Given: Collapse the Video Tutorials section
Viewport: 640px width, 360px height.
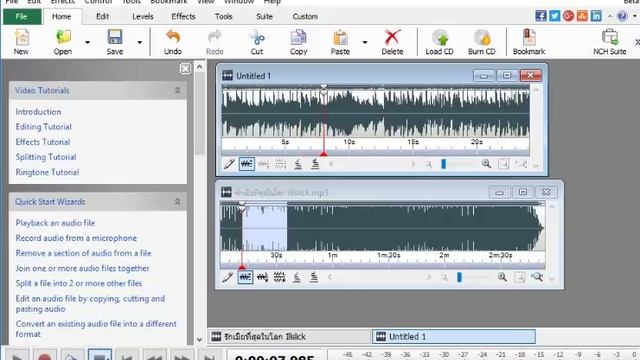Looking at the screenshot, I should point(178,90).
